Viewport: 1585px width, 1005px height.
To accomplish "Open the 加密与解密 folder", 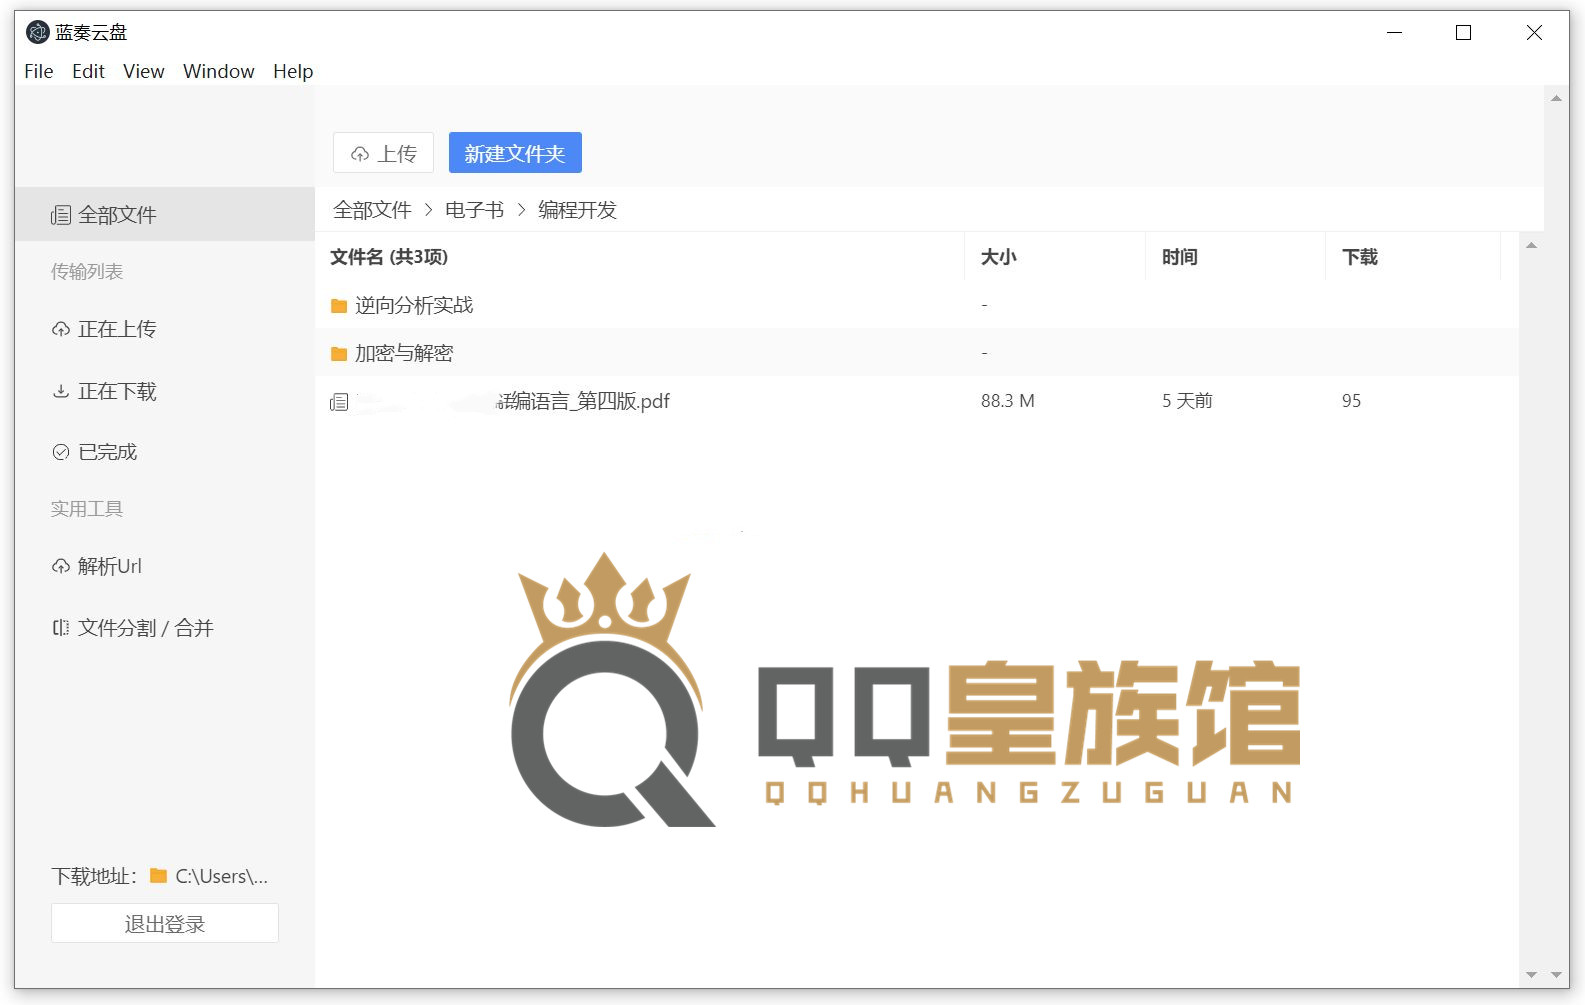I will [404, 353].
